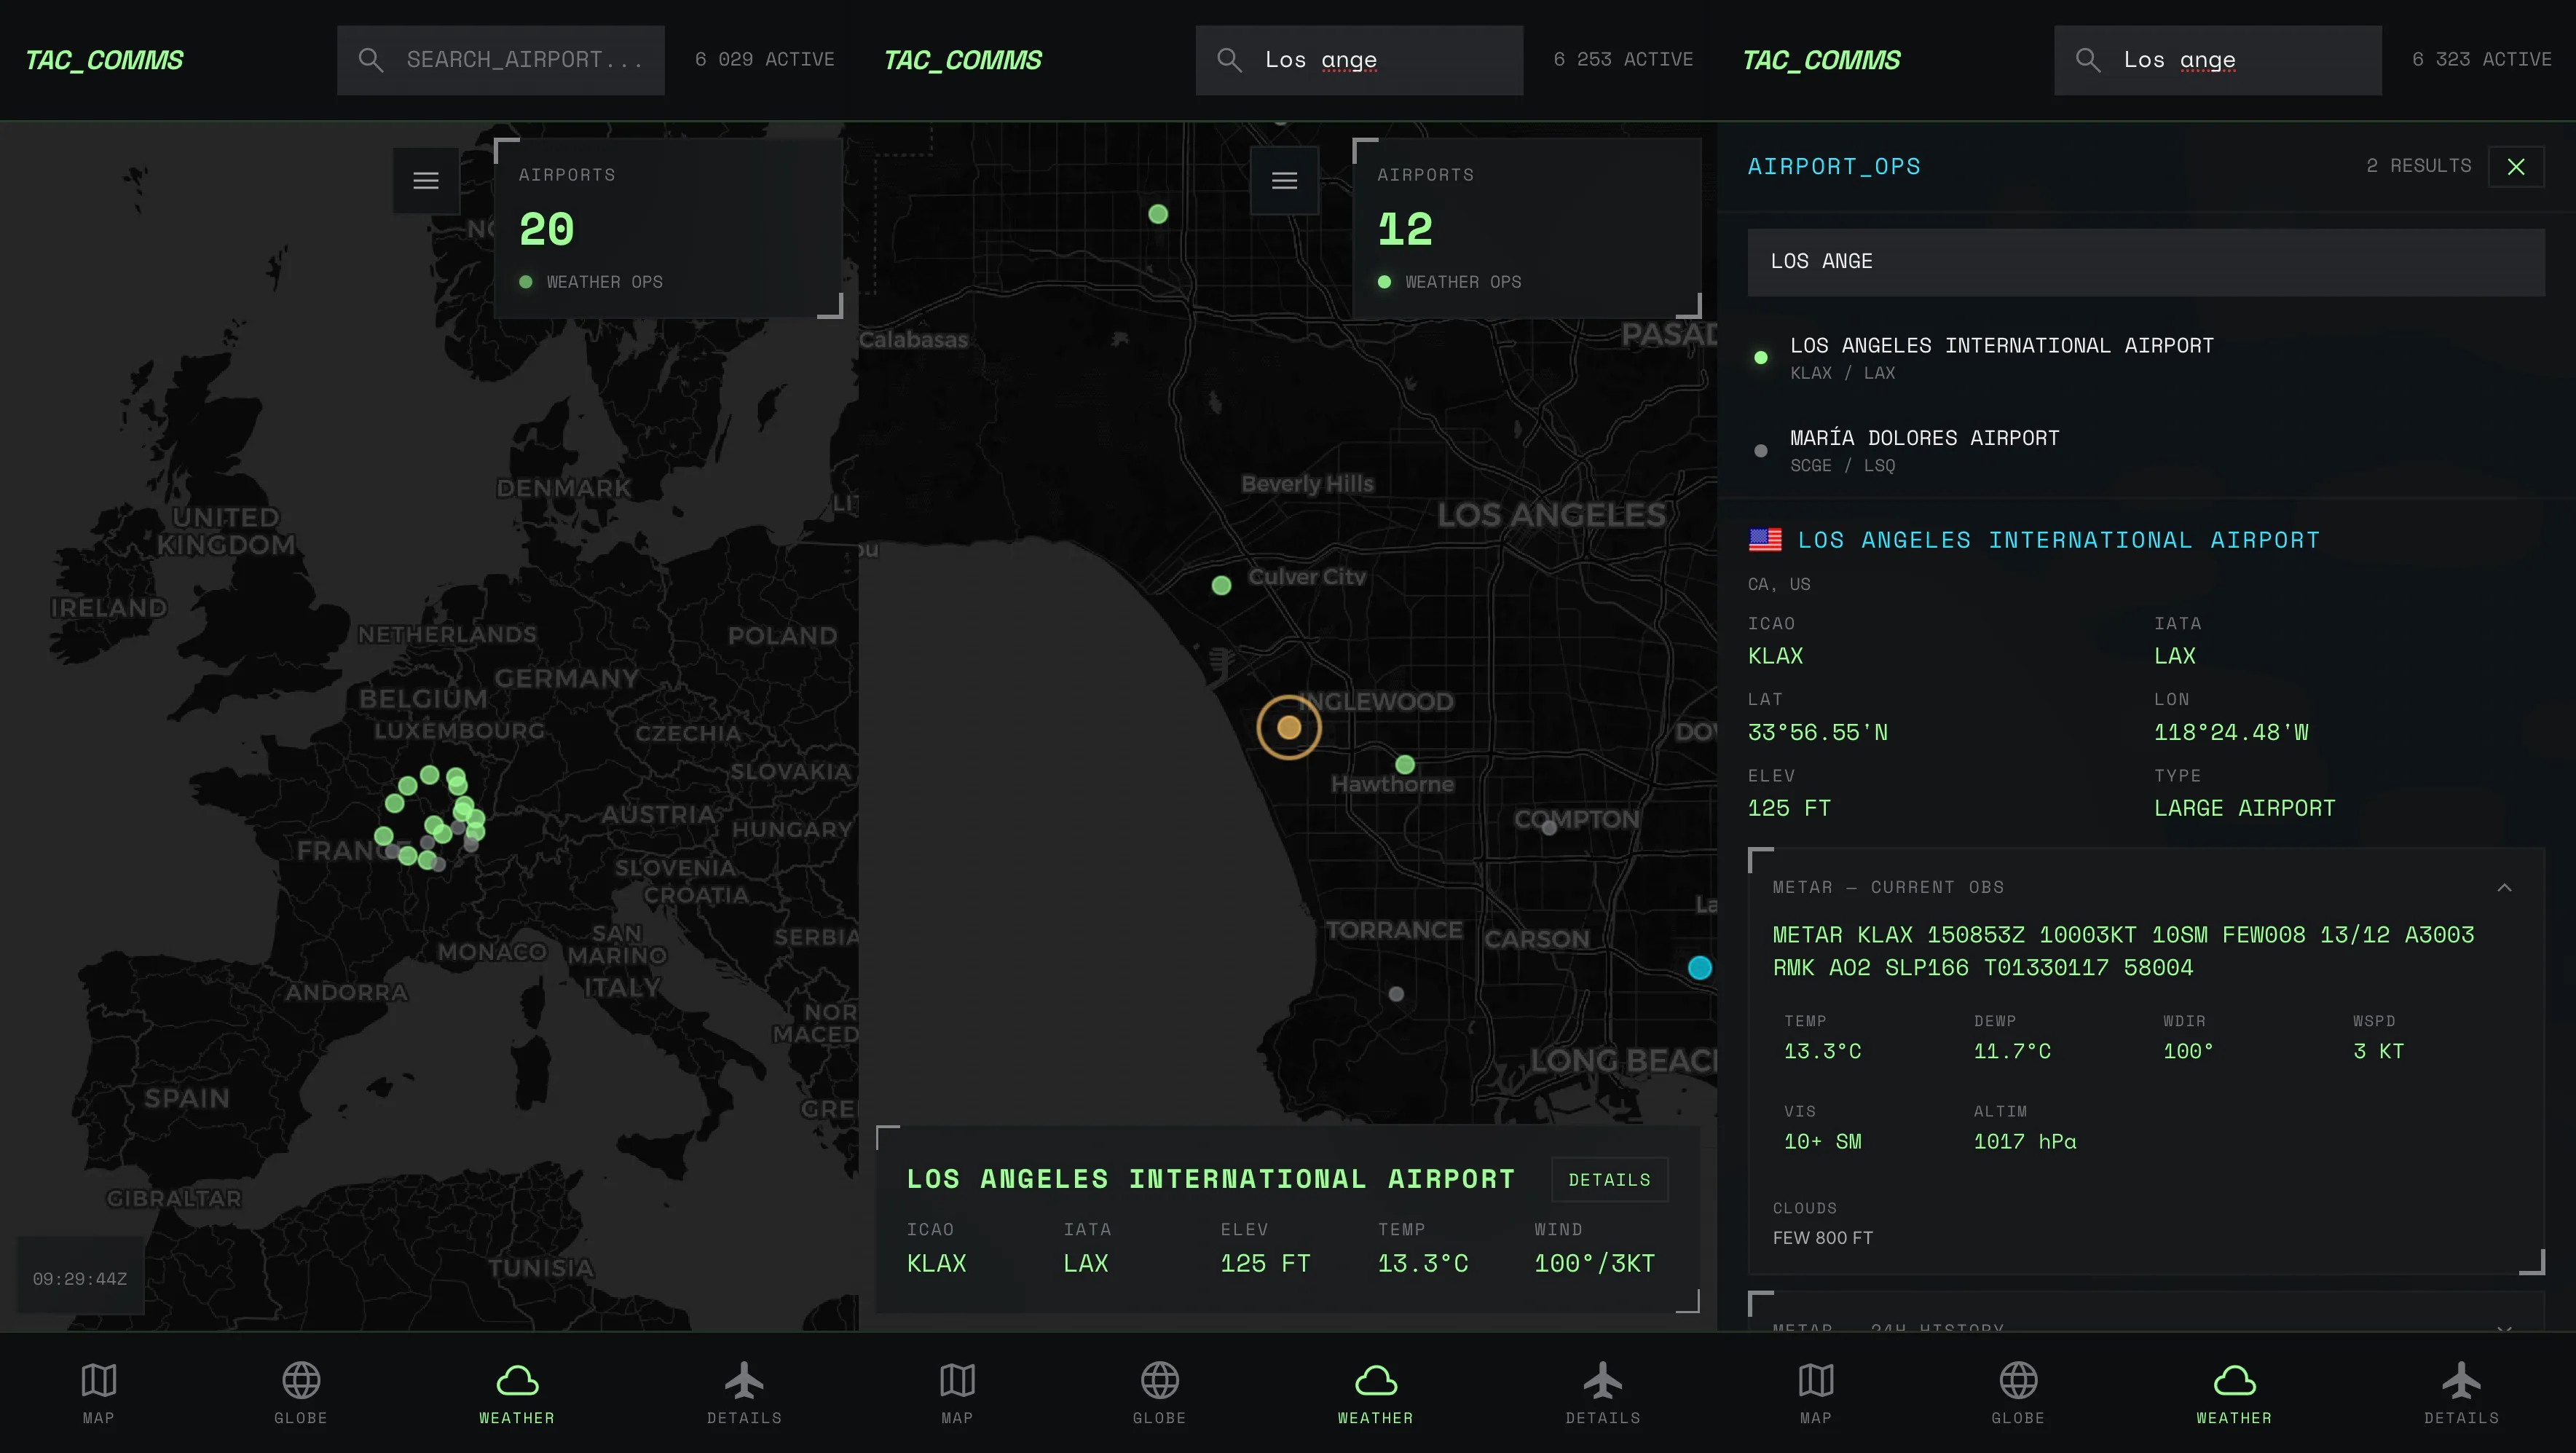Click the '11.7°C' dewpoint value
Viewport: 2576px width, 1453px height.
pyautogui.click(x=2012, y=1052)
